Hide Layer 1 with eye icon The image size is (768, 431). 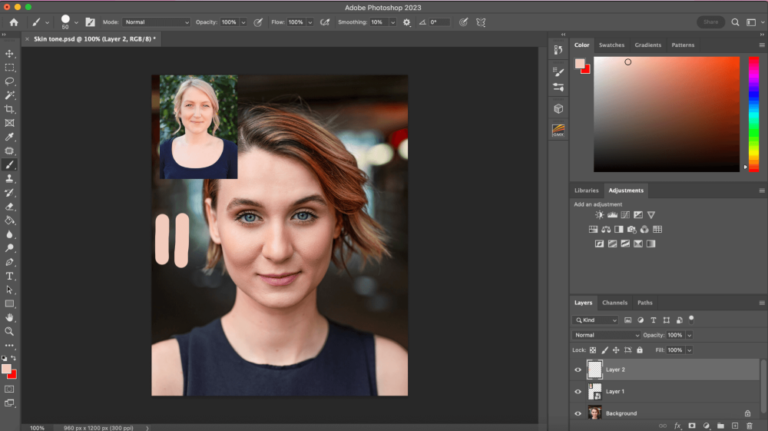click(x=578, y=391)
